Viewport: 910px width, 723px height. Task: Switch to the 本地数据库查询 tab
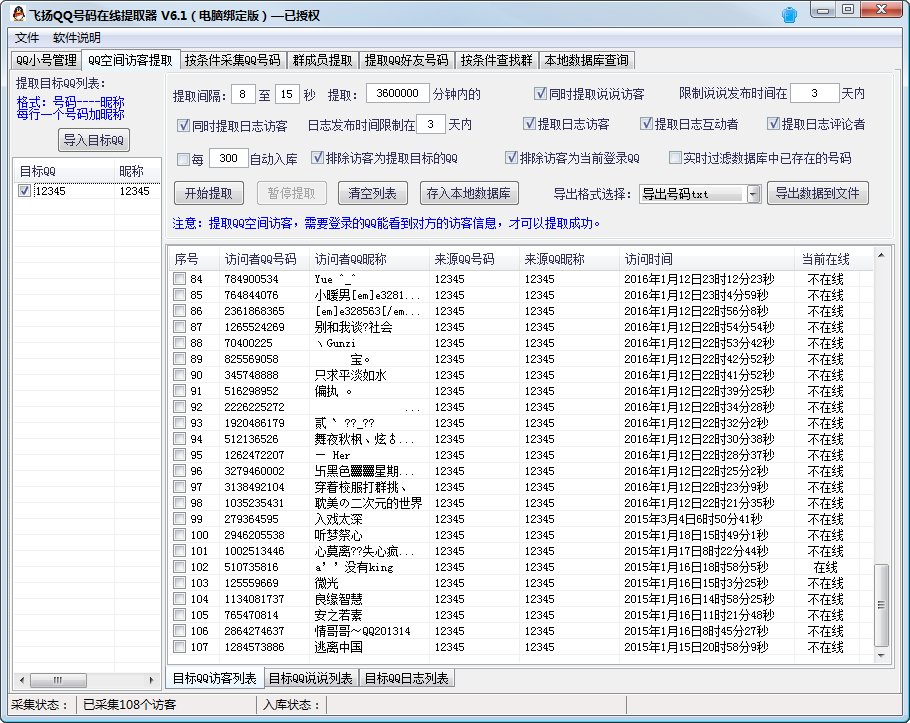tap(586, 60)
